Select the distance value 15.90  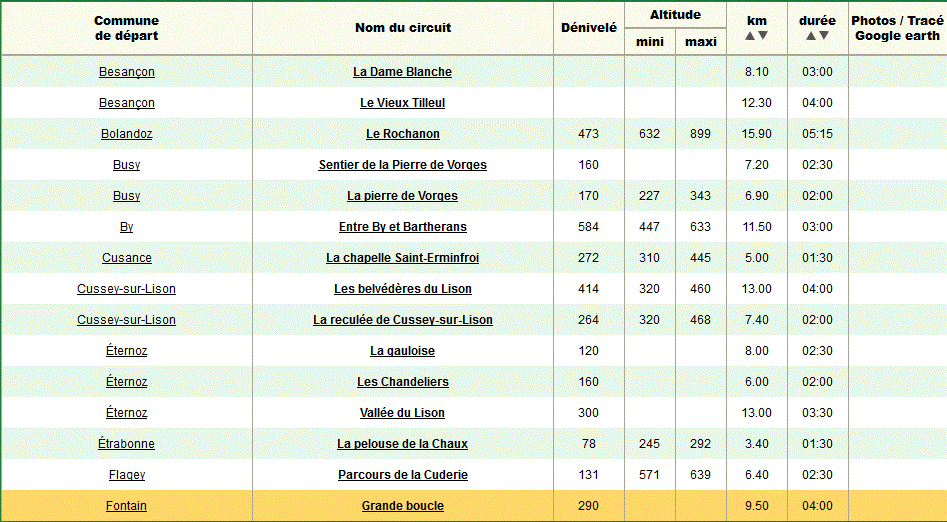757,134
